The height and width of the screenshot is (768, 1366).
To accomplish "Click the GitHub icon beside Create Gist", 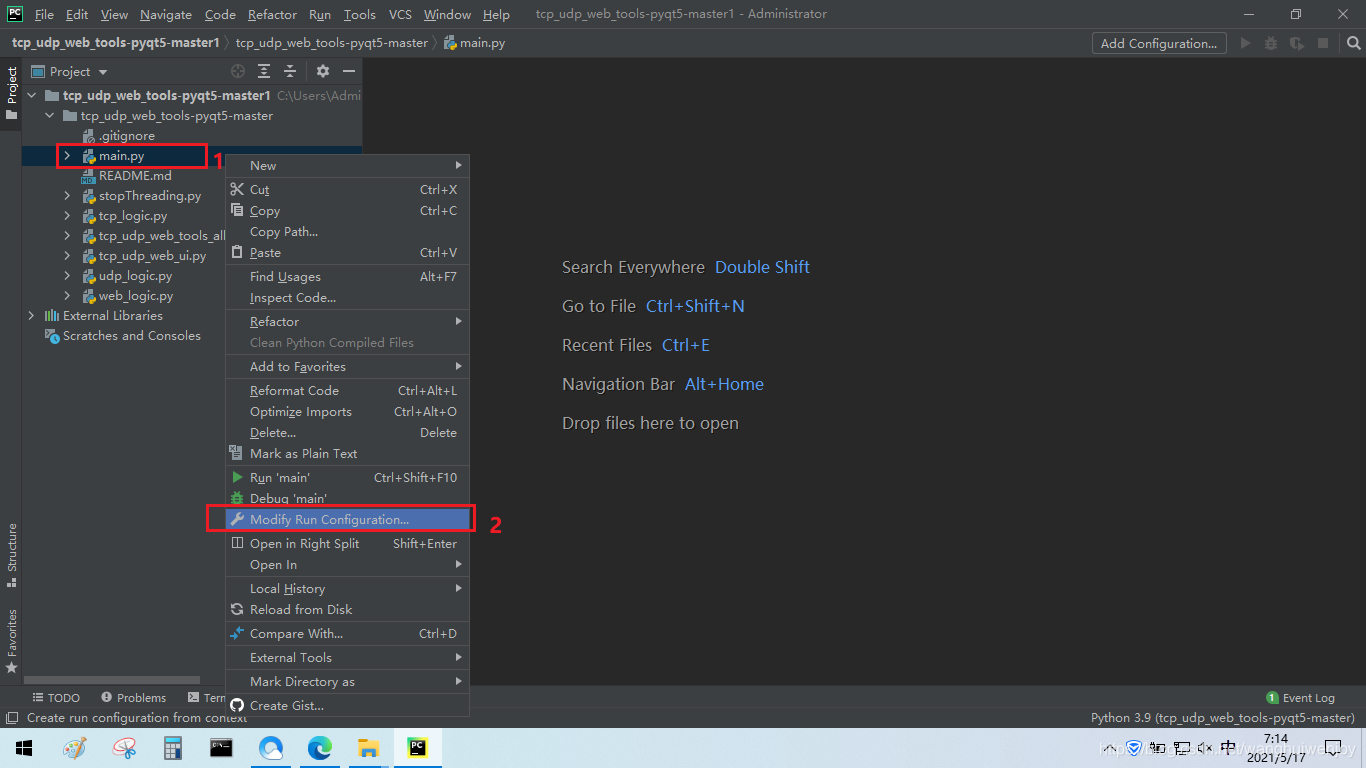I will click(x=237, y=705).
